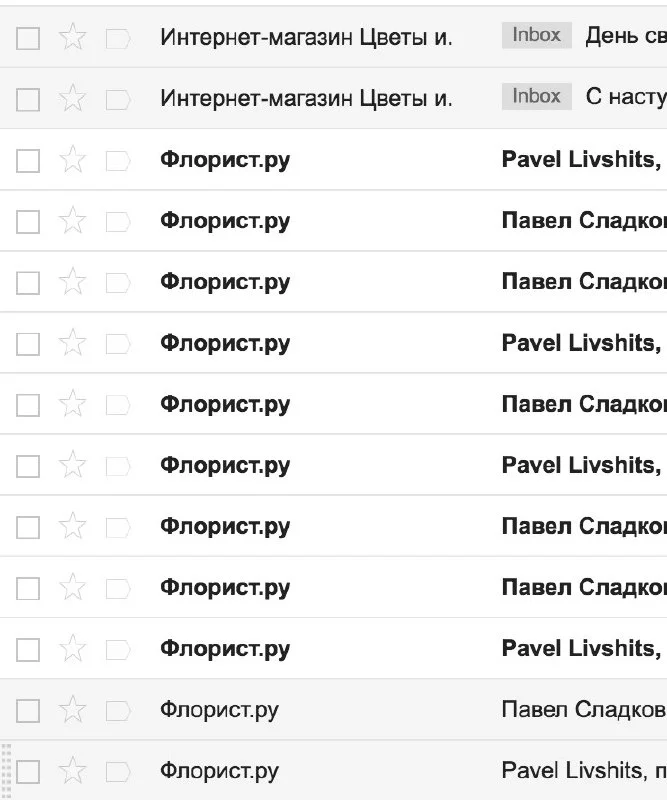Star the "С насту" email
This screenshot has height=800, width=667.
coord(72,99)
